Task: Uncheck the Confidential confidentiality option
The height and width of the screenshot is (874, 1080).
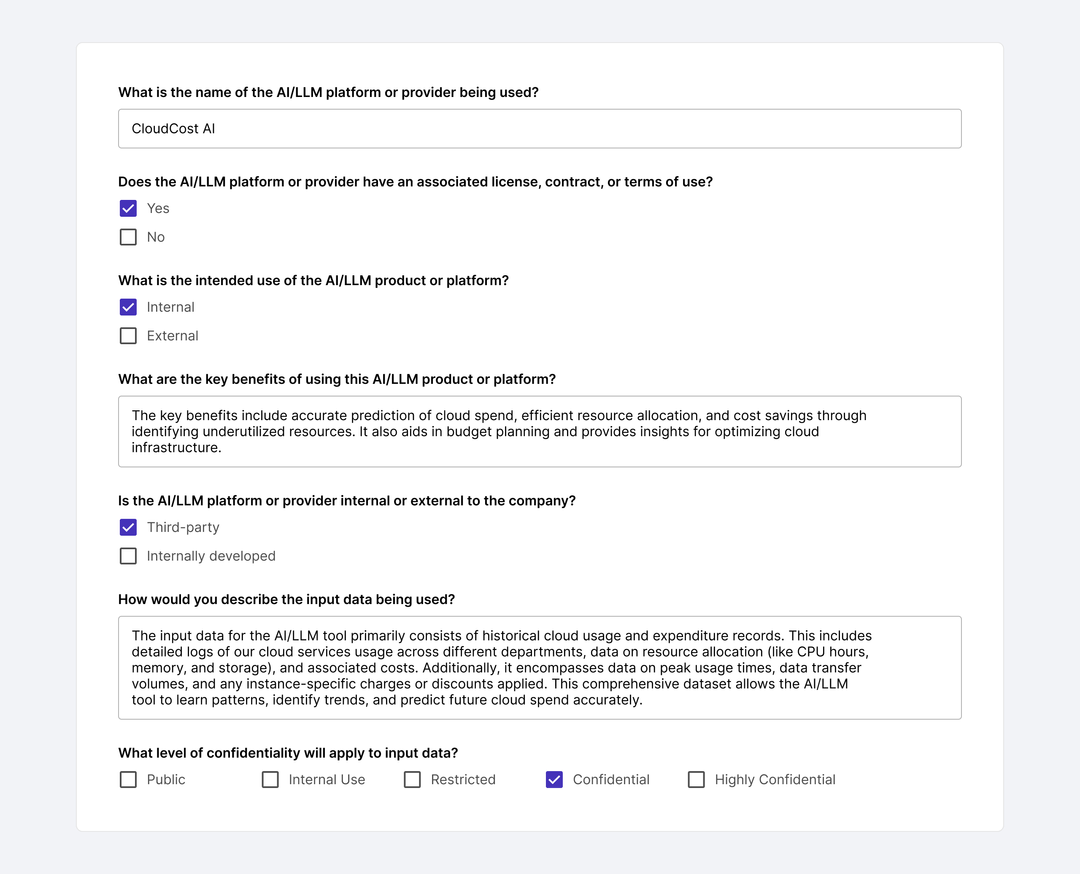Action: coord(554,779)
